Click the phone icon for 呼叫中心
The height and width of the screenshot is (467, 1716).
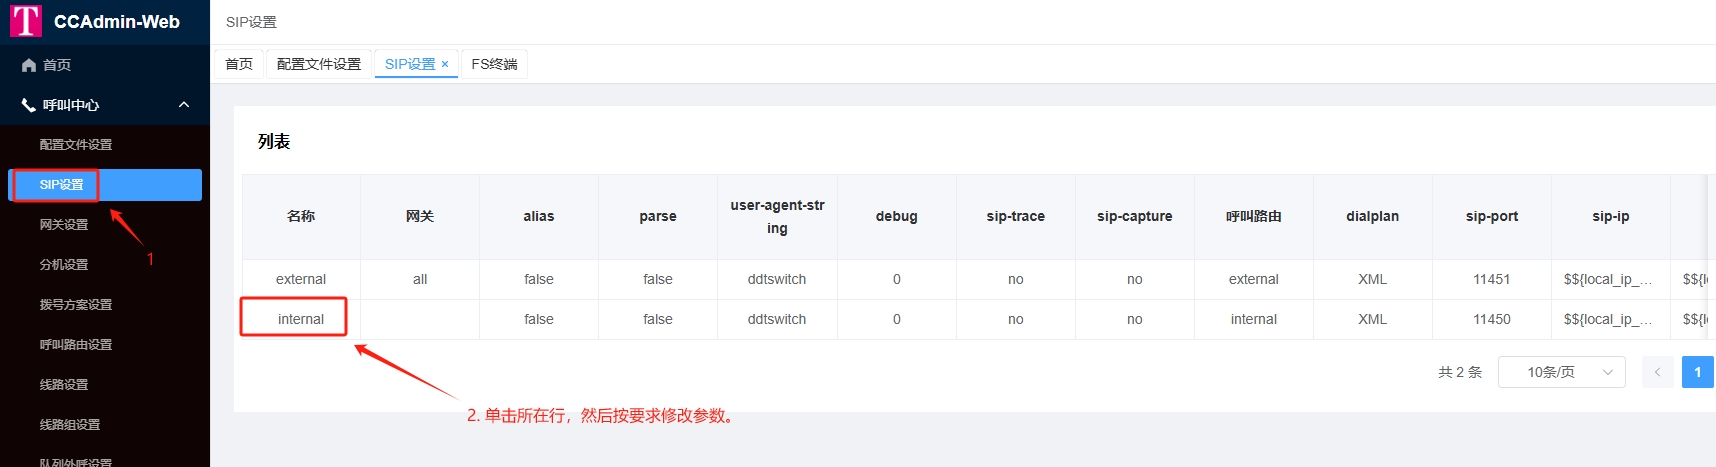pos(29,105)
